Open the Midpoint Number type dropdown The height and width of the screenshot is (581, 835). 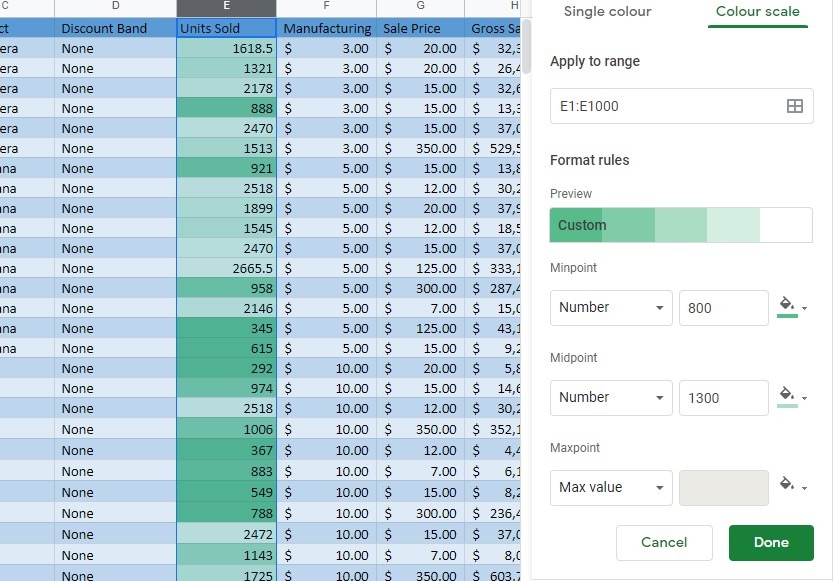point(610,397)
